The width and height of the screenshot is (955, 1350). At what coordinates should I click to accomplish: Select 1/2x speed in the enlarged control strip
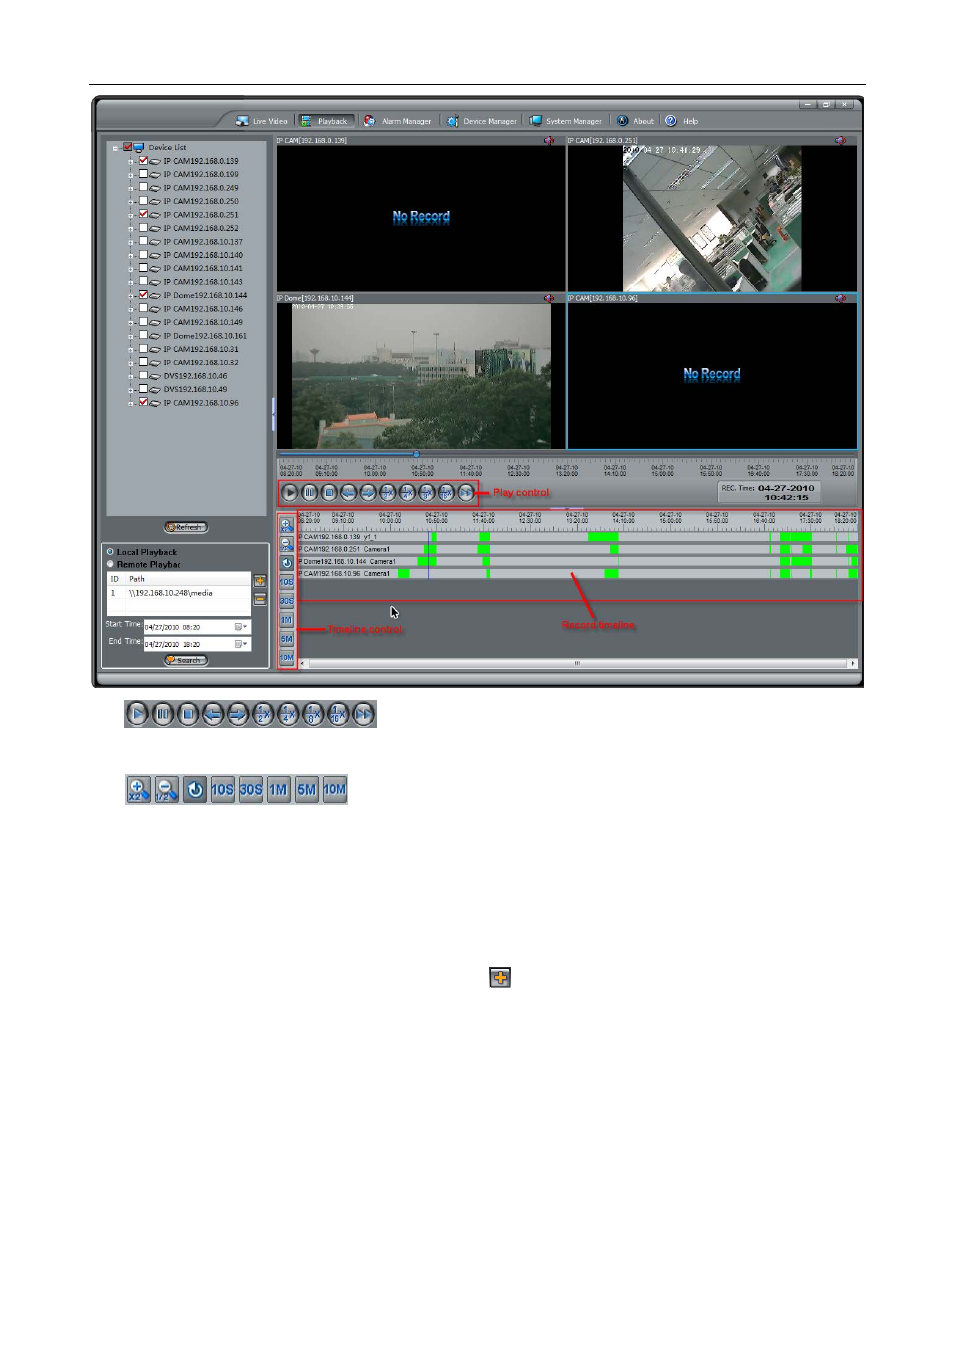tap(263, 714)
